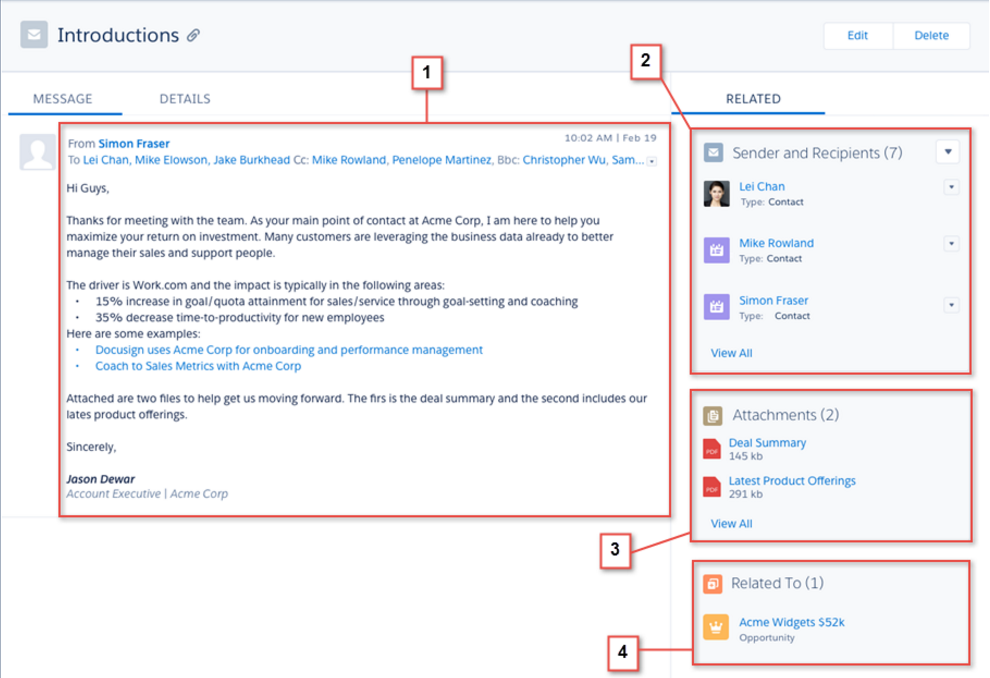Click View All under Sender and Recipients
The width and height of the screenshot is (990, 678).
click(x=731, y=353)
